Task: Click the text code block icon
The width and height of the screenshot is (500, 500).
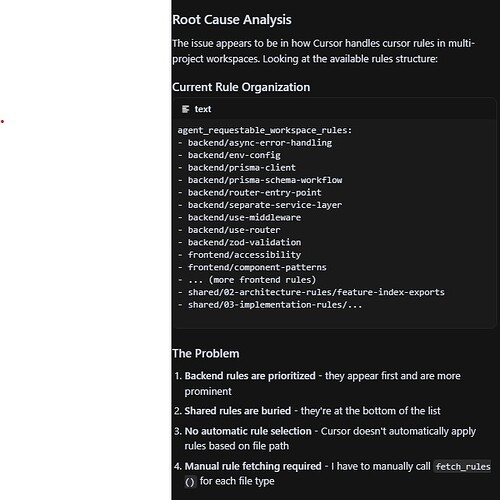Action: pos(185,109)
